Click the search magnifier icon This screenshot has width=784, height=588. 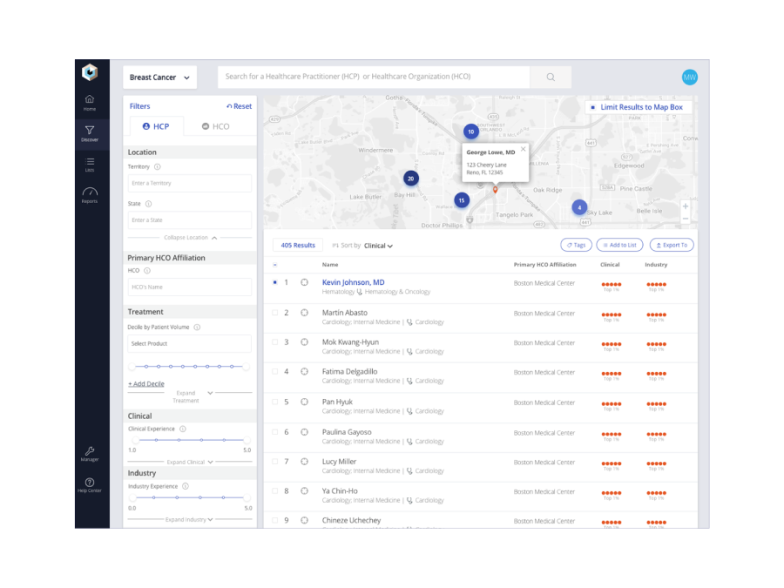[550, 77]
